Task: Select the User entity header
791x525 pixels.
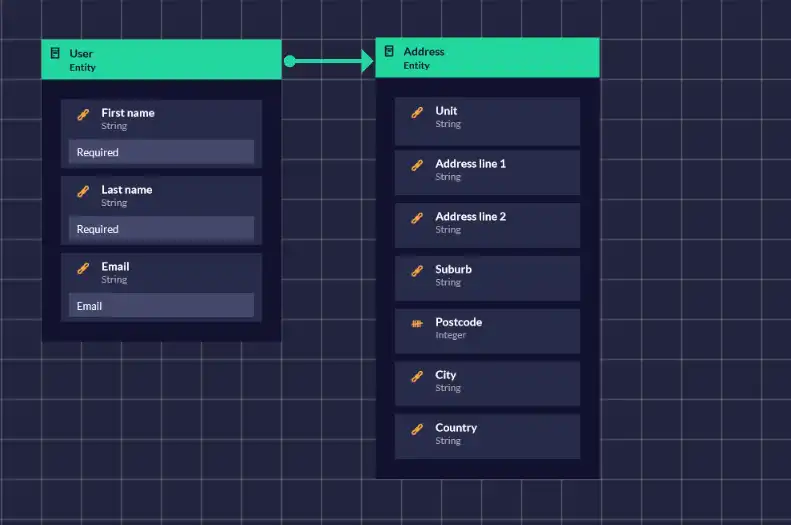Action: coord(161,59)
